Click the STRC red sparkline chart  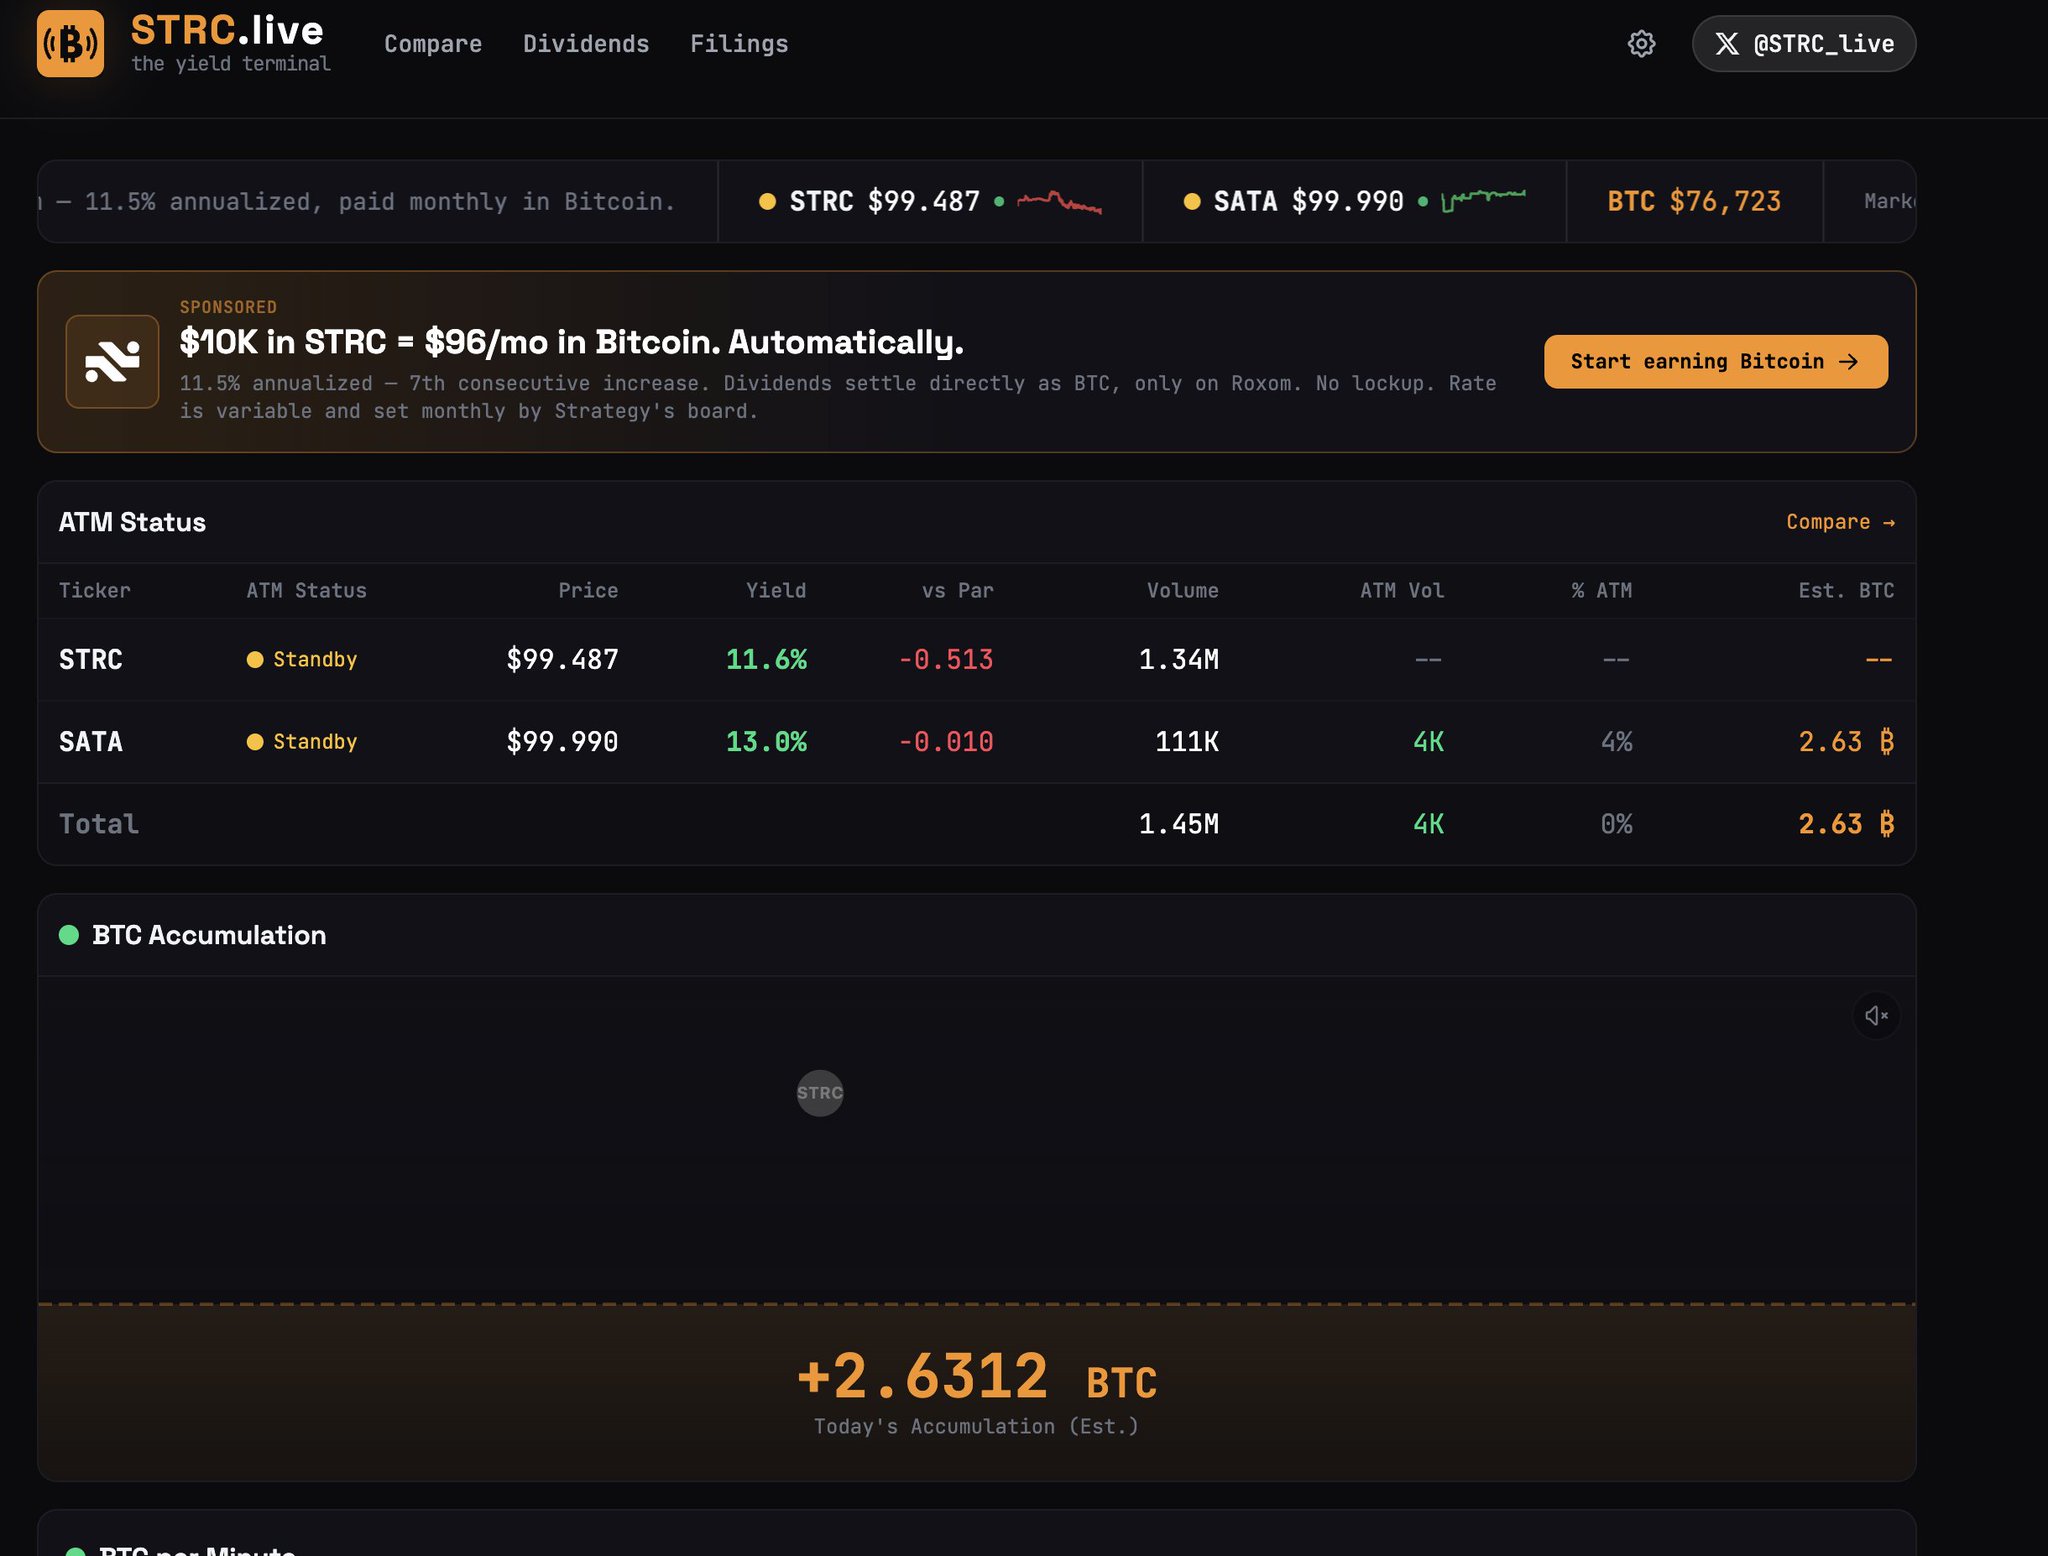pos(1059,202)
